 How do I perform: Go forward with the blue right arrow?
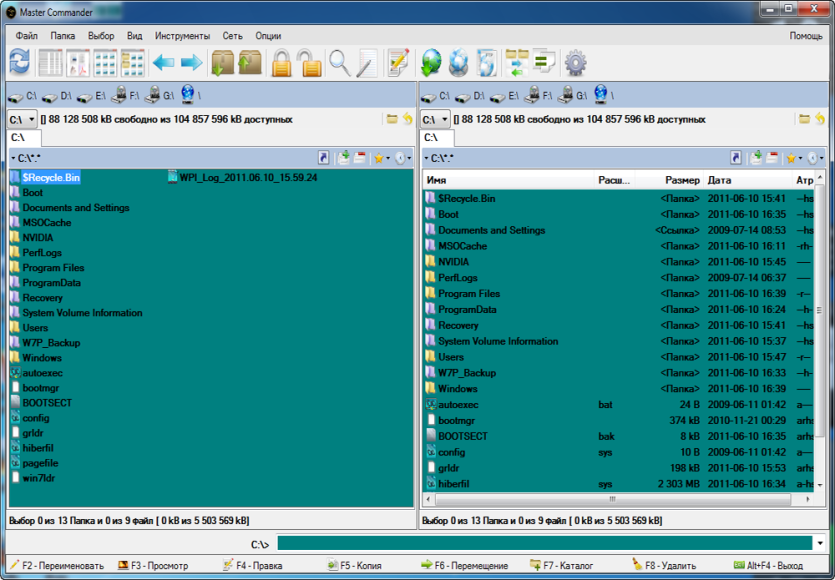click(x=192, y=63)
